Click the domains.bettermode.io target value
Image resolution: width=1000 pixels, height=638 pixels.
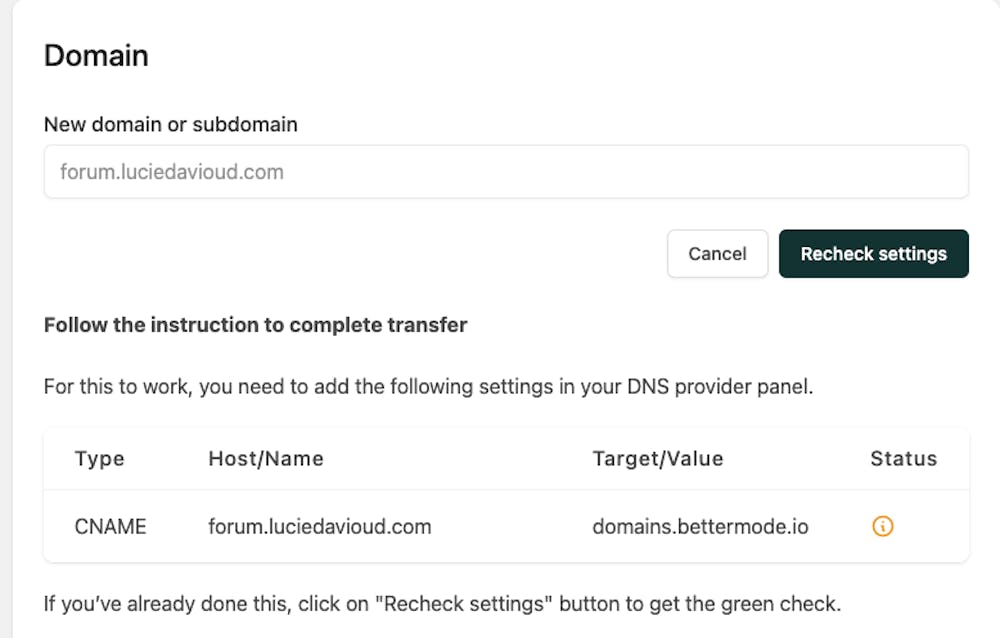pos(700,526)
